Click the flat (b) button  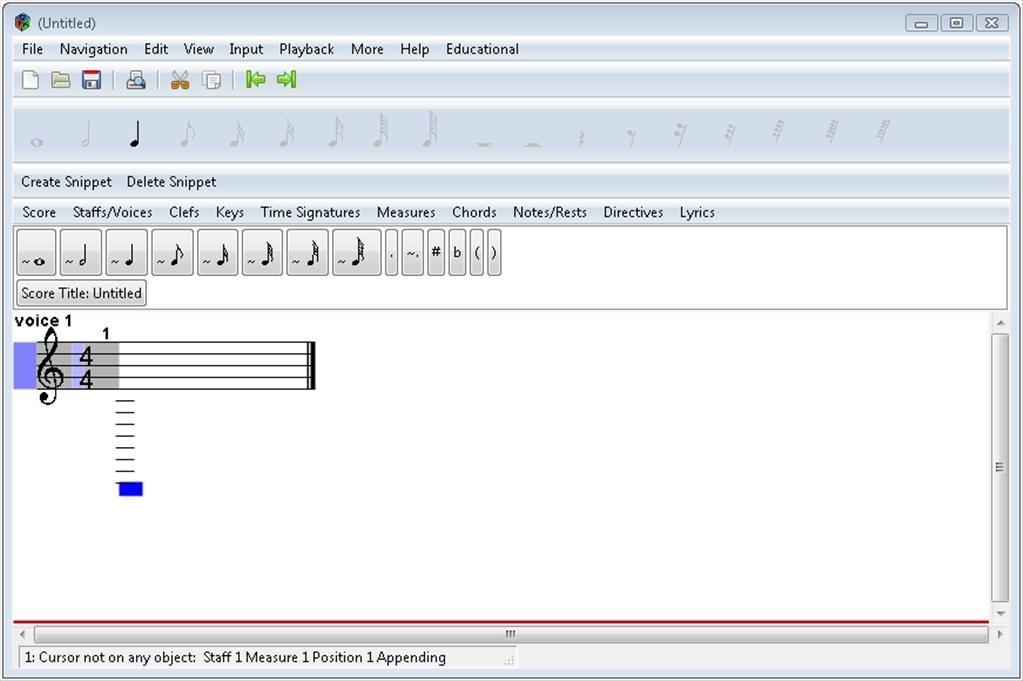(457, 252)
